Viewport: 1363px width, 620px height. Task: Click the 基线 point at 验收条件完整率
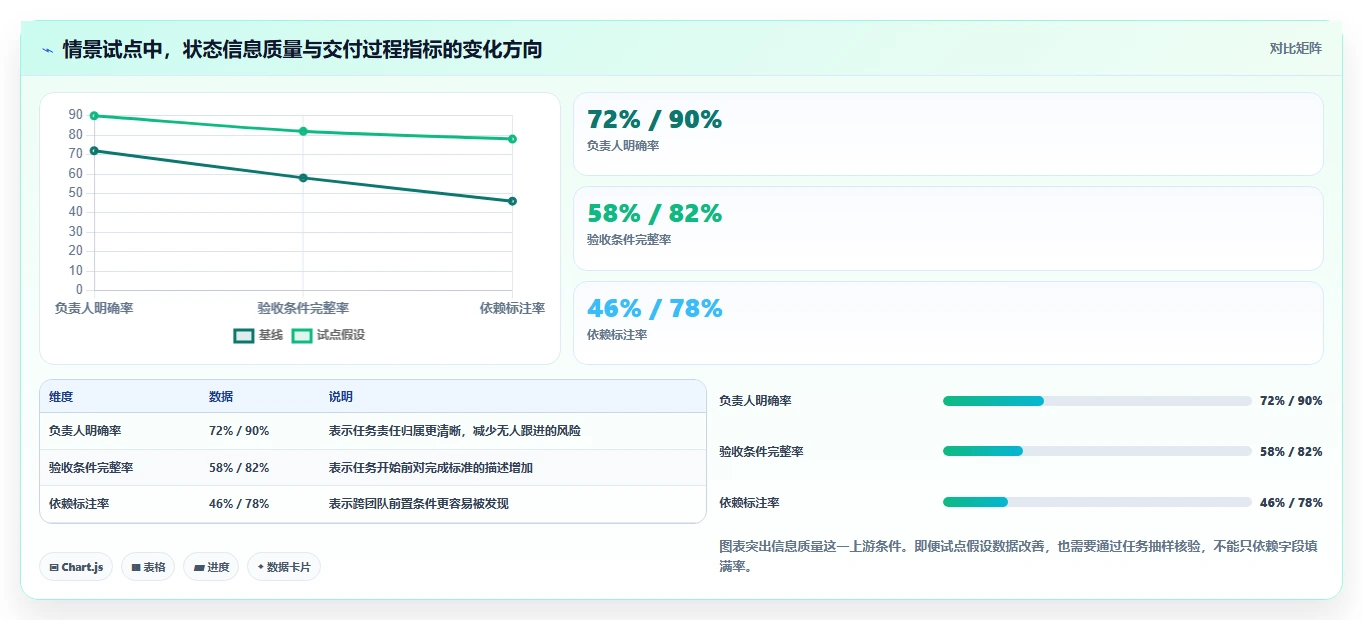(303, 178)
